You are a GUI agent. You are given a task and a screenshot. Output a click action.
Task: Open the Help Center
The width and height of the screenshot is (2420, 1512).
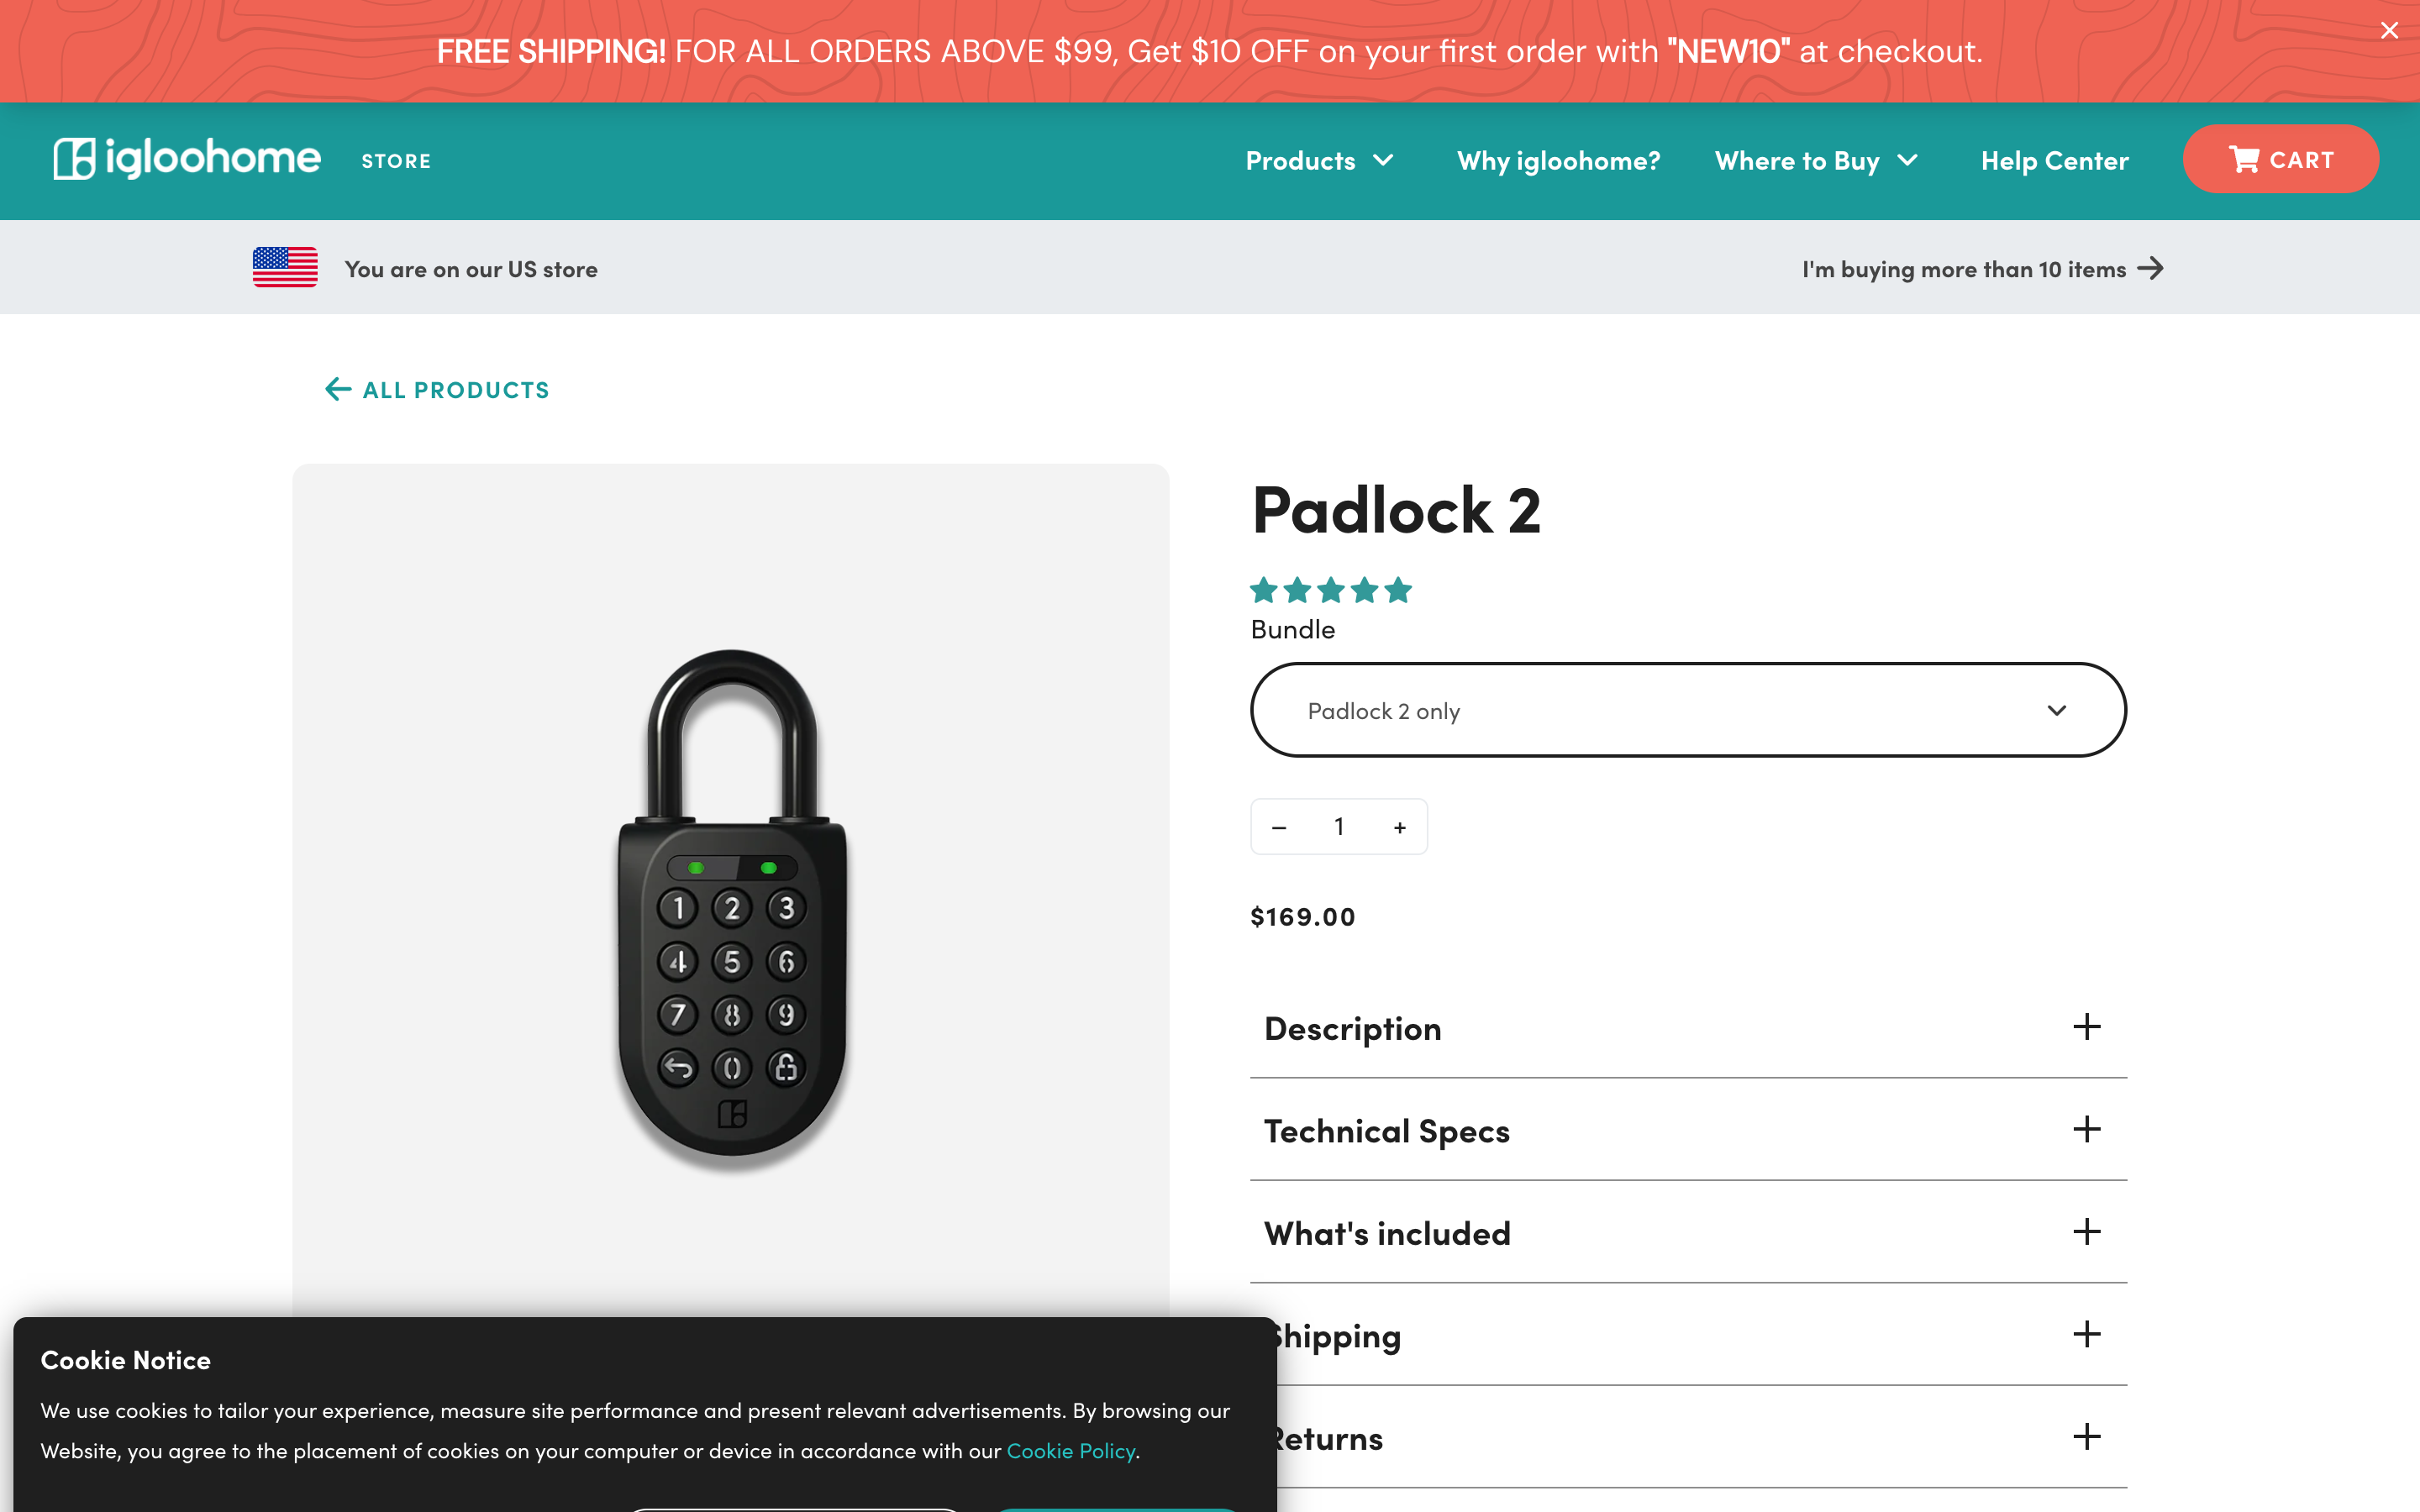click(2054, 160)
